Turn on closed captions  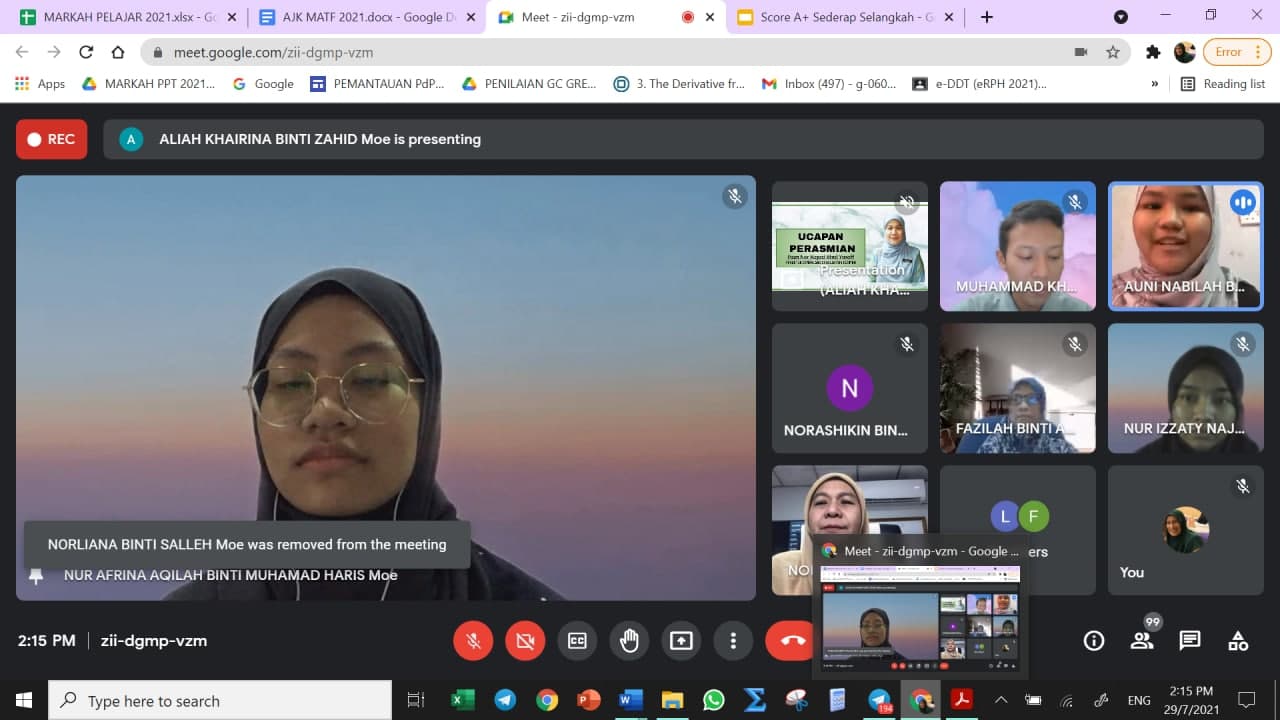(x=577, y=641)
